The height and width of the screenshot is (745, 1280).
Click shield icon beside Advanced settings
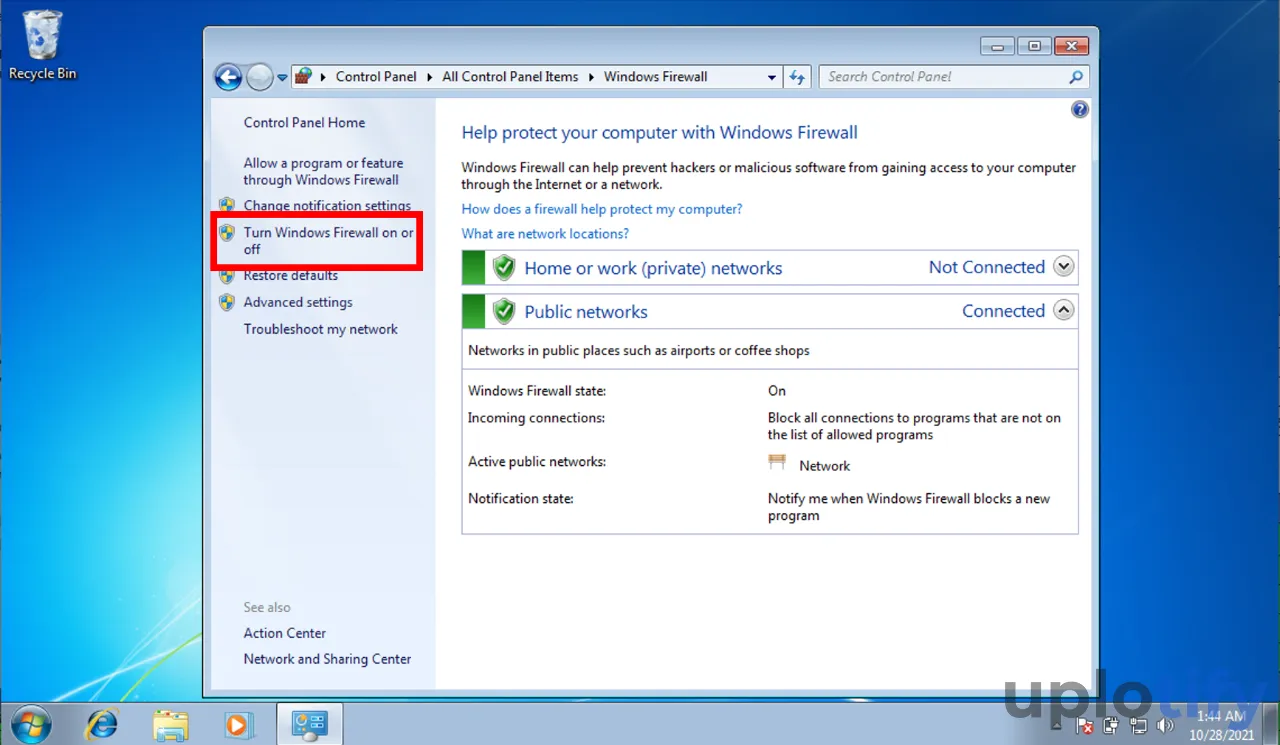point(227,302)
